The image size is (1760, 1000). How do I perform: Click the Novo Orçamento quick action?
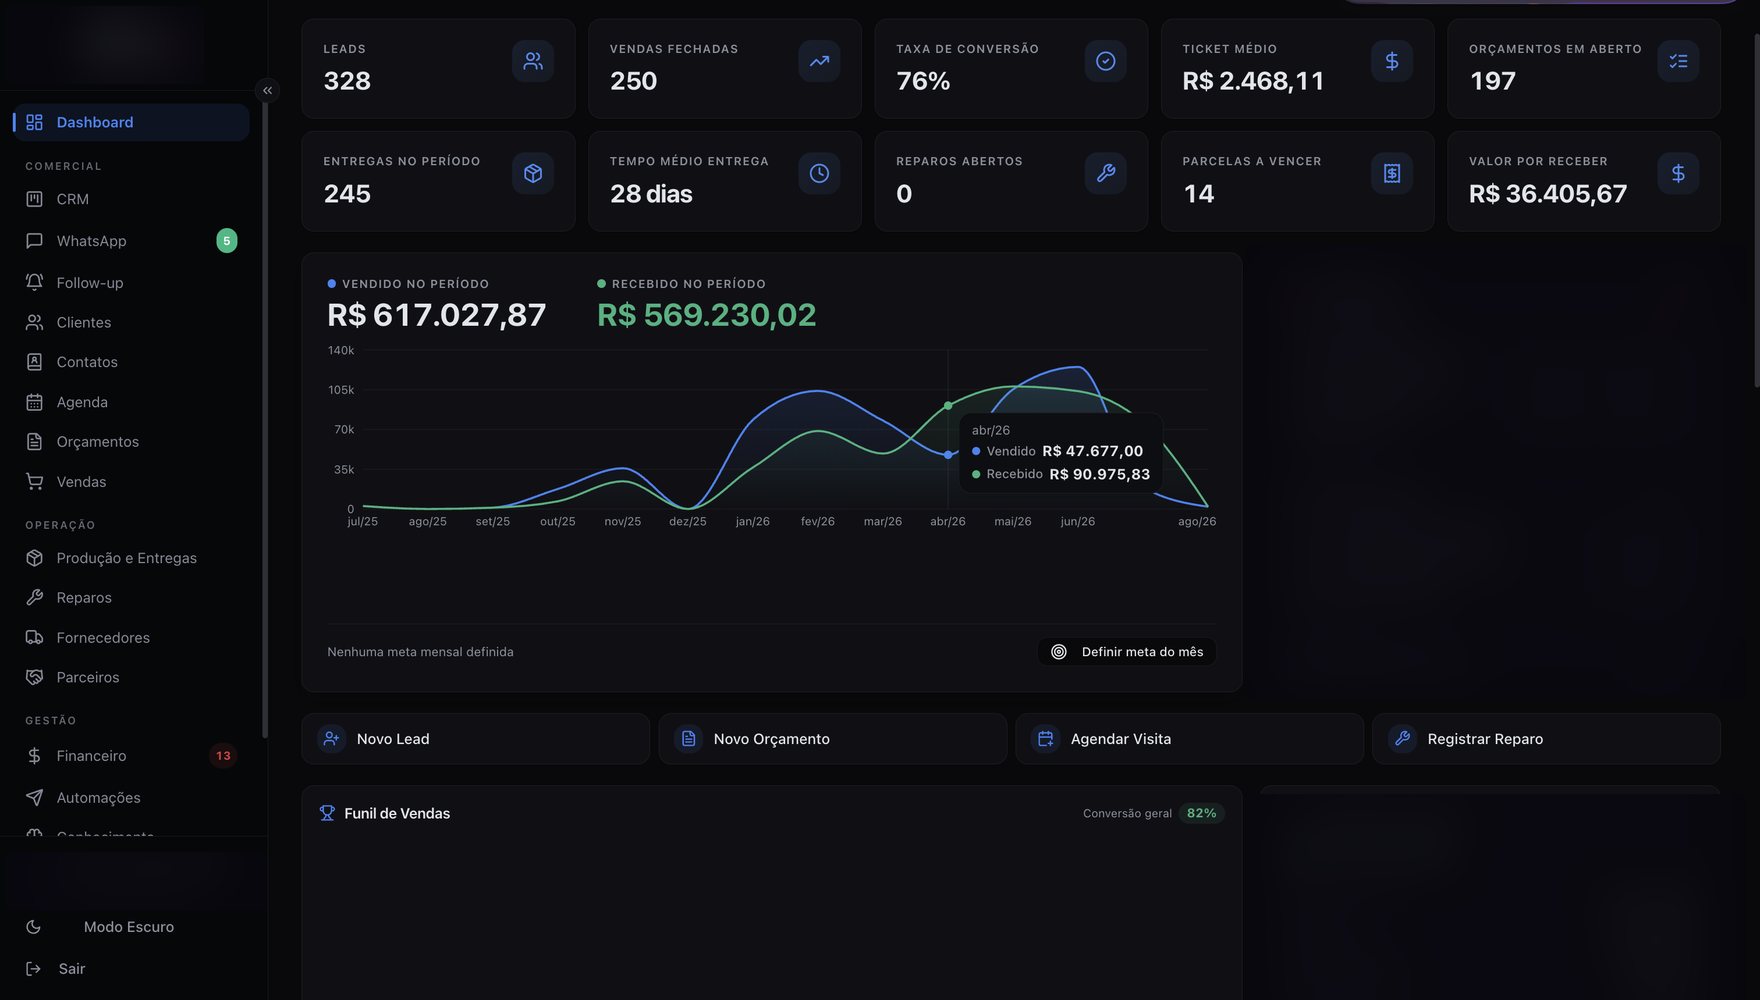832,739
